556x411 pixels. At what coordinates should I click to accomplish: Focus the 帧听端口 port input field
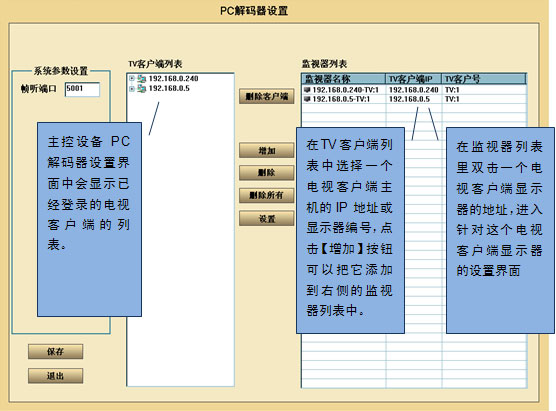82,89
